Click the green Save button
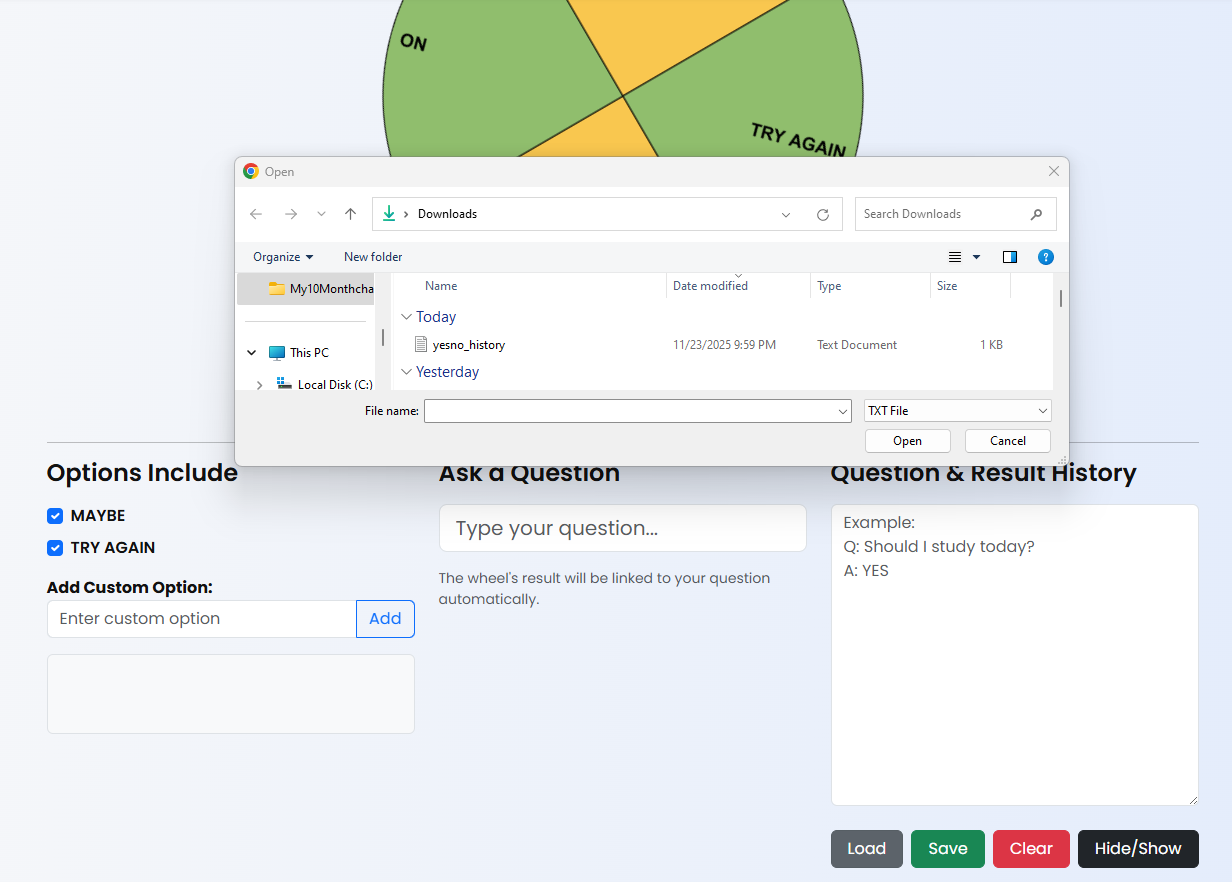The height and width of the screenshot is (882, 1232). pyautogui.click(x=947, y=849)
